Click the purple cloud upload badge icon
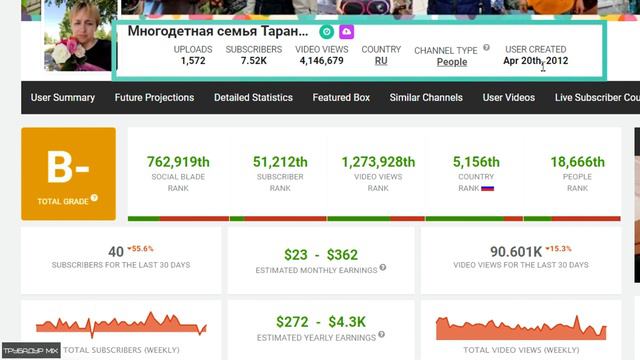The width and height of the screenshot is (640, 360). (347, 32)
